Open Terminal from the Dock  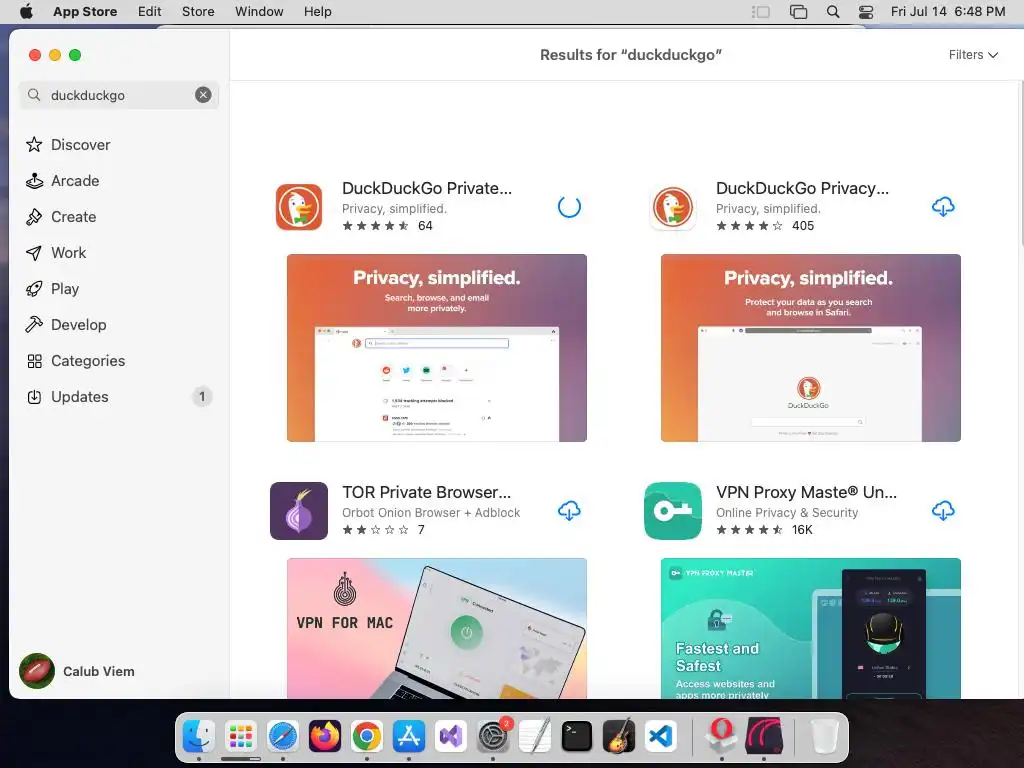[577, 737]
